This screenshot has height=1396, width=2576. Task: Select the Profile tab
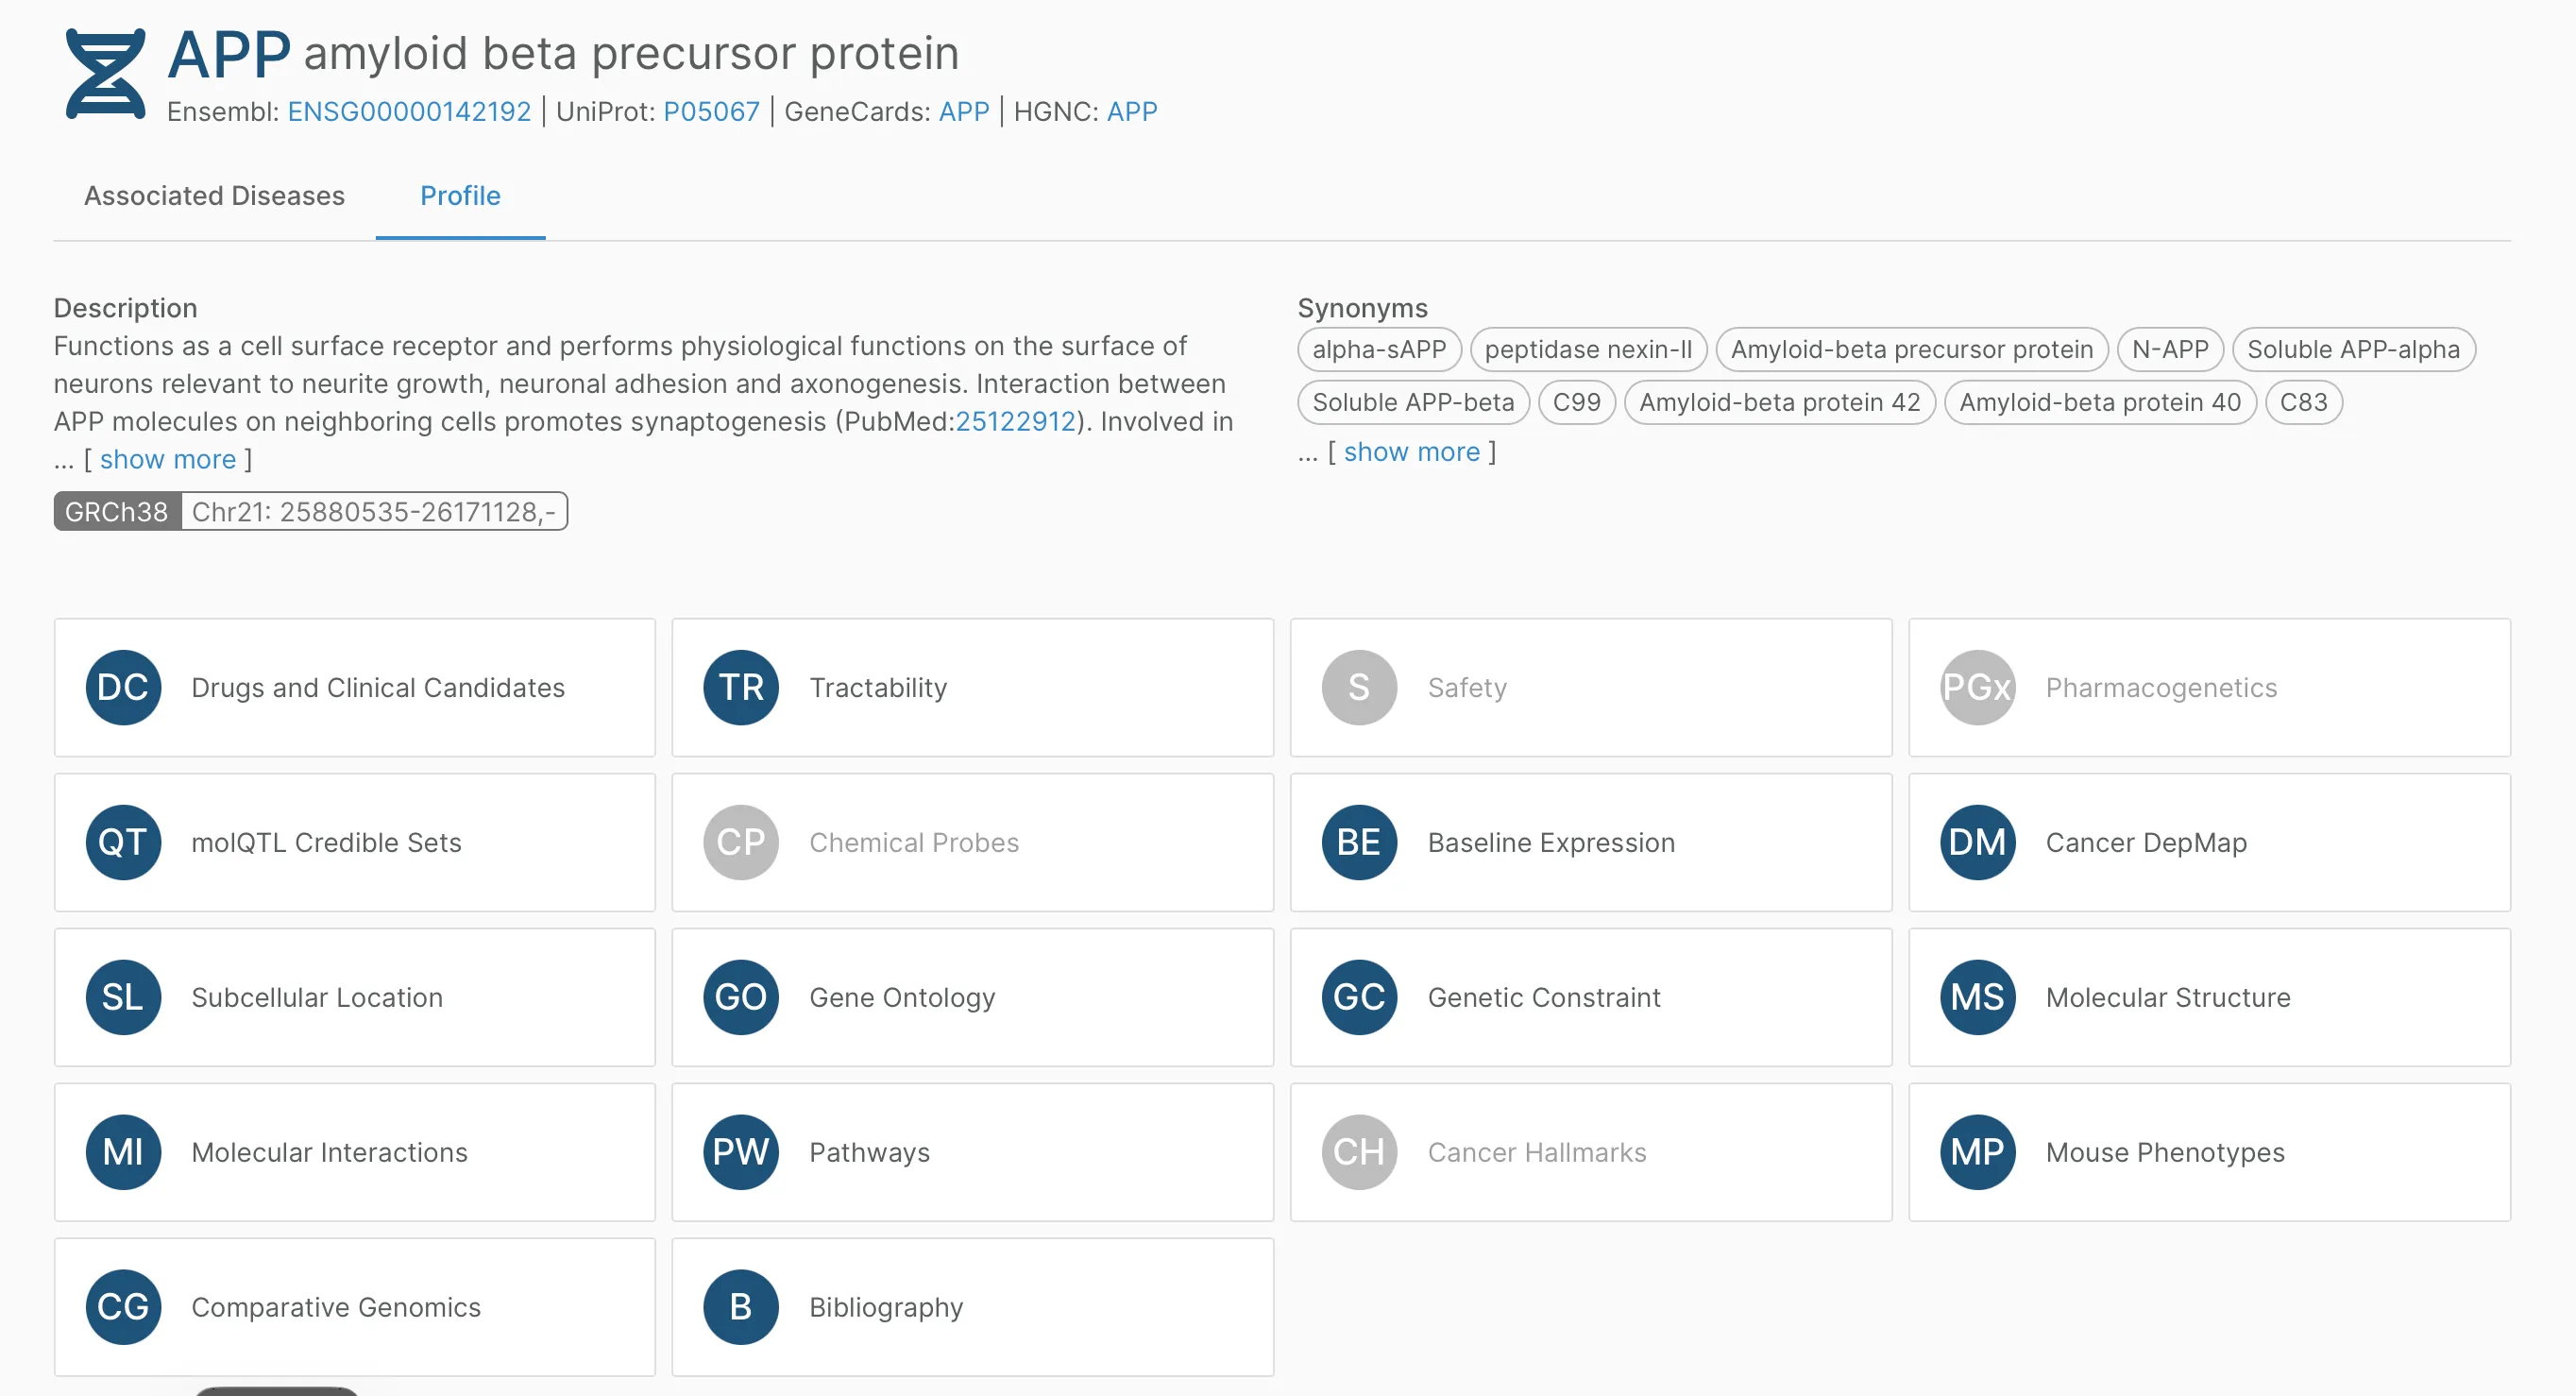pos(460,196)
